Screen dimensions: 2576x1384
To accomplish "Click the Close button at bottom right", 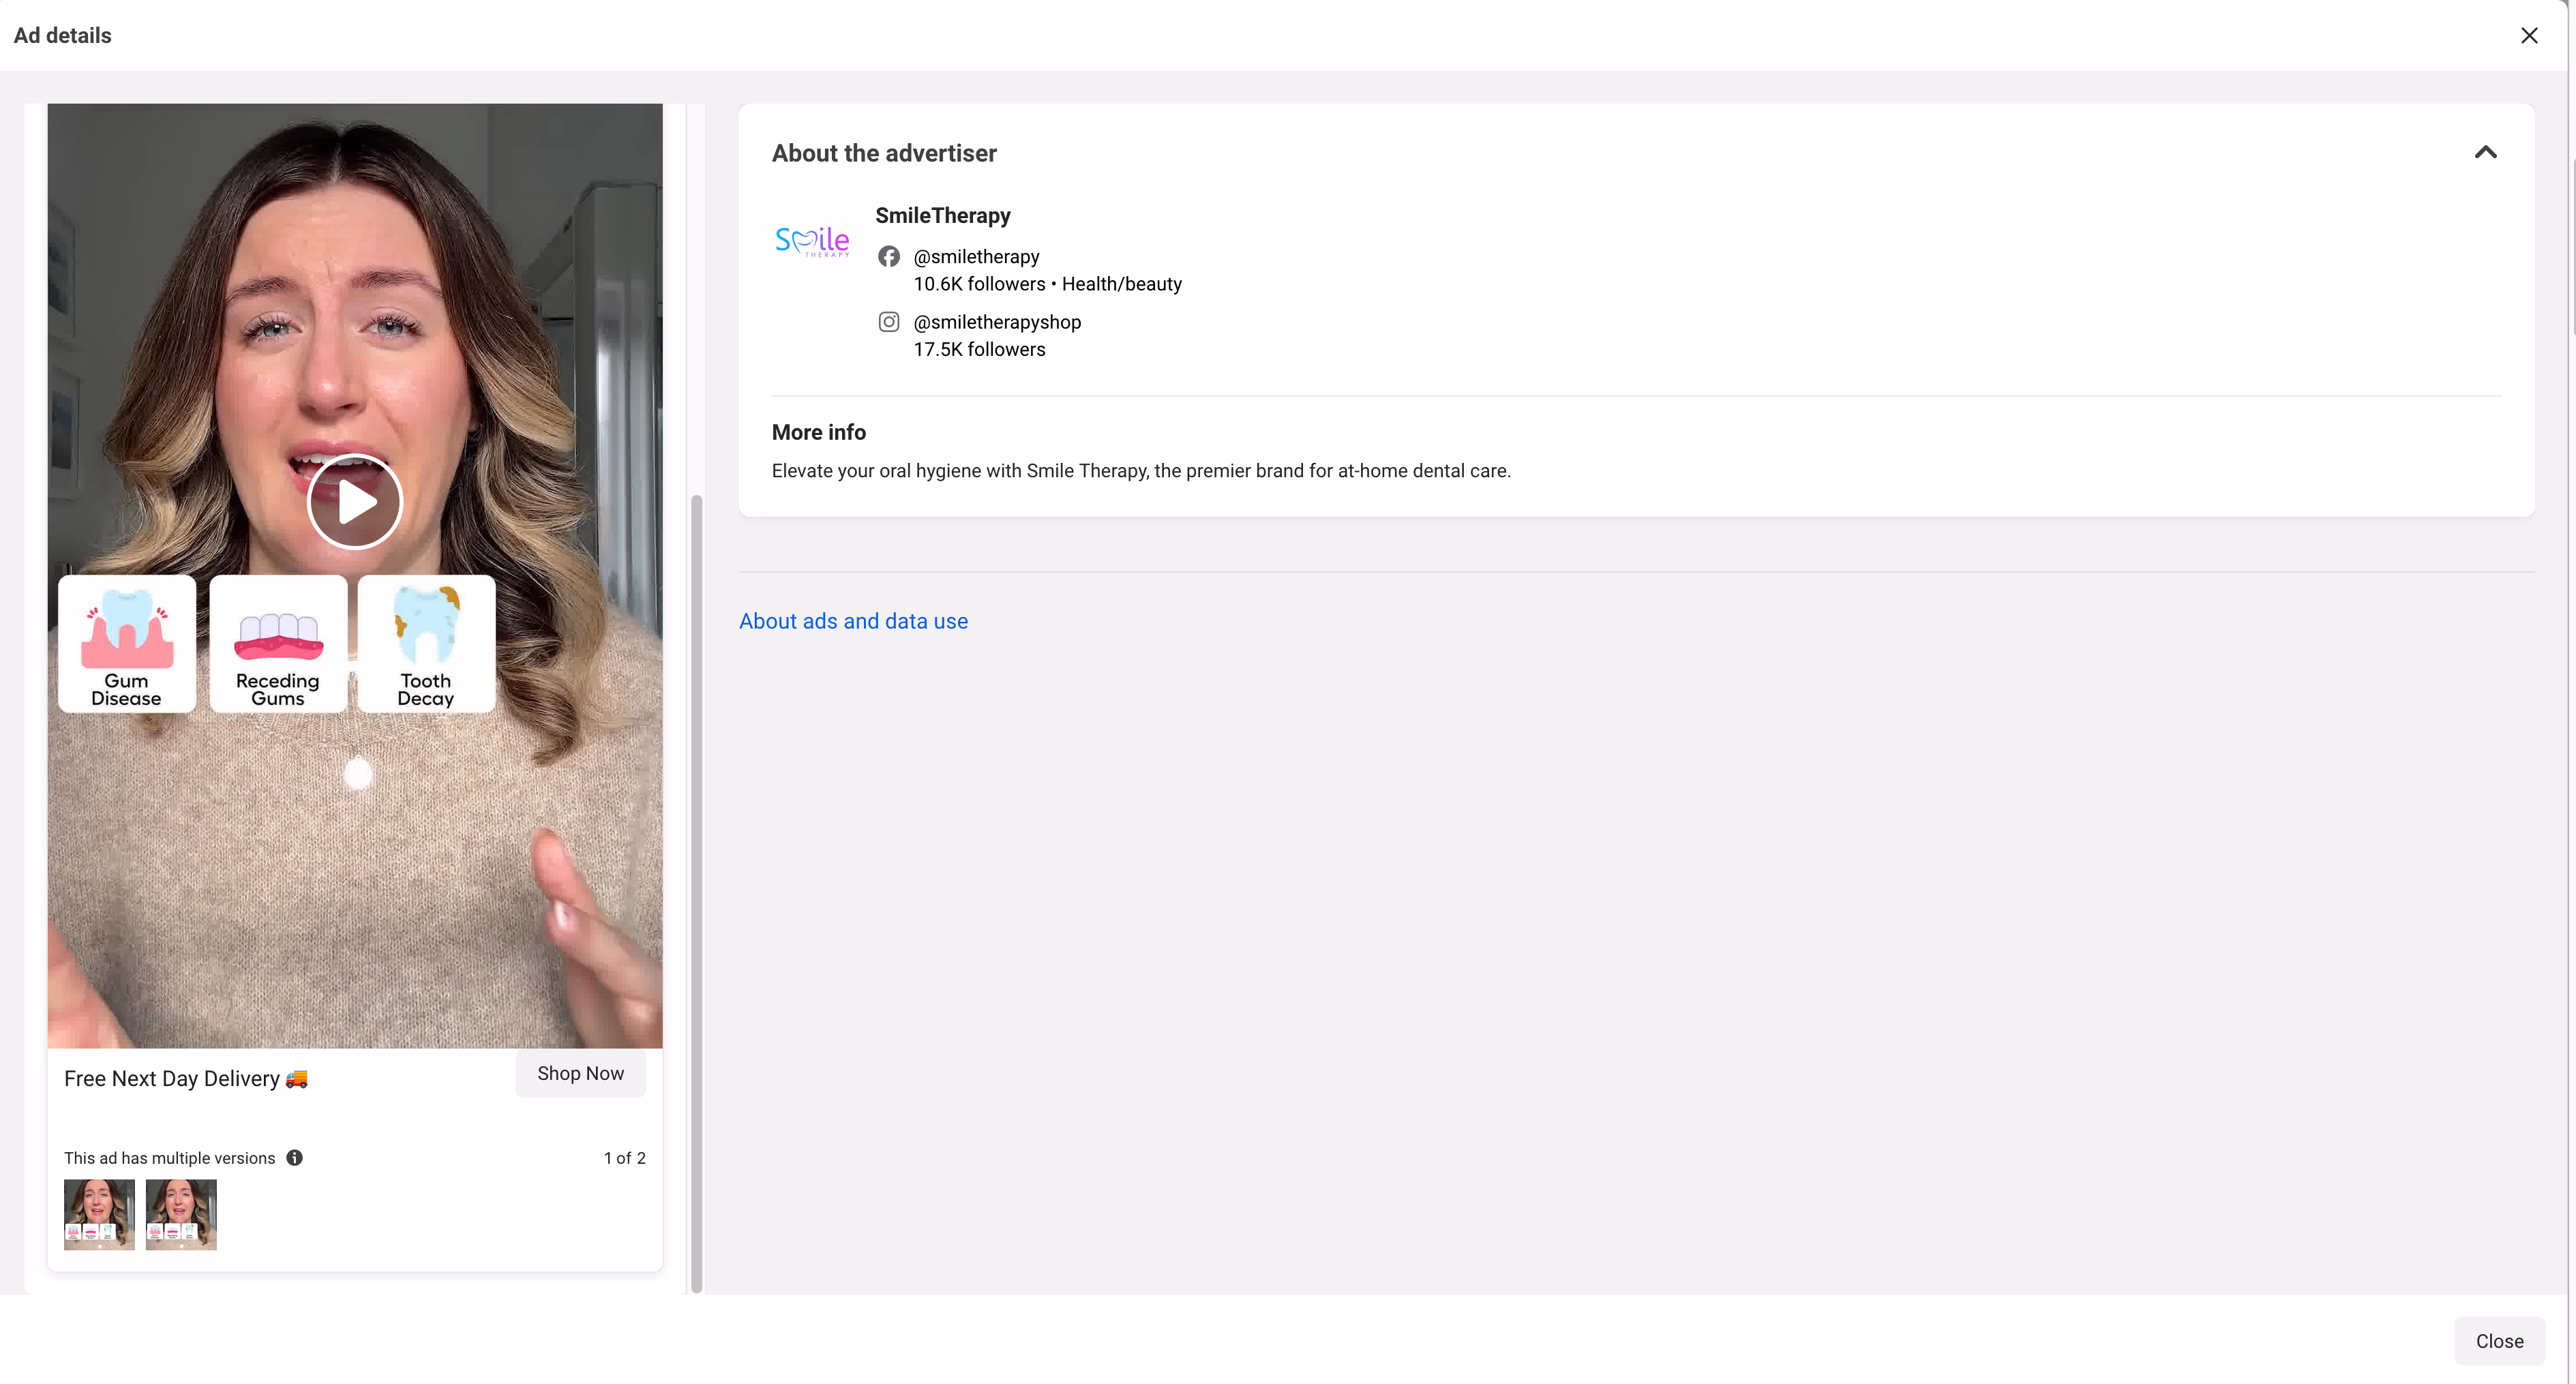I will tap(2499, 1341).
